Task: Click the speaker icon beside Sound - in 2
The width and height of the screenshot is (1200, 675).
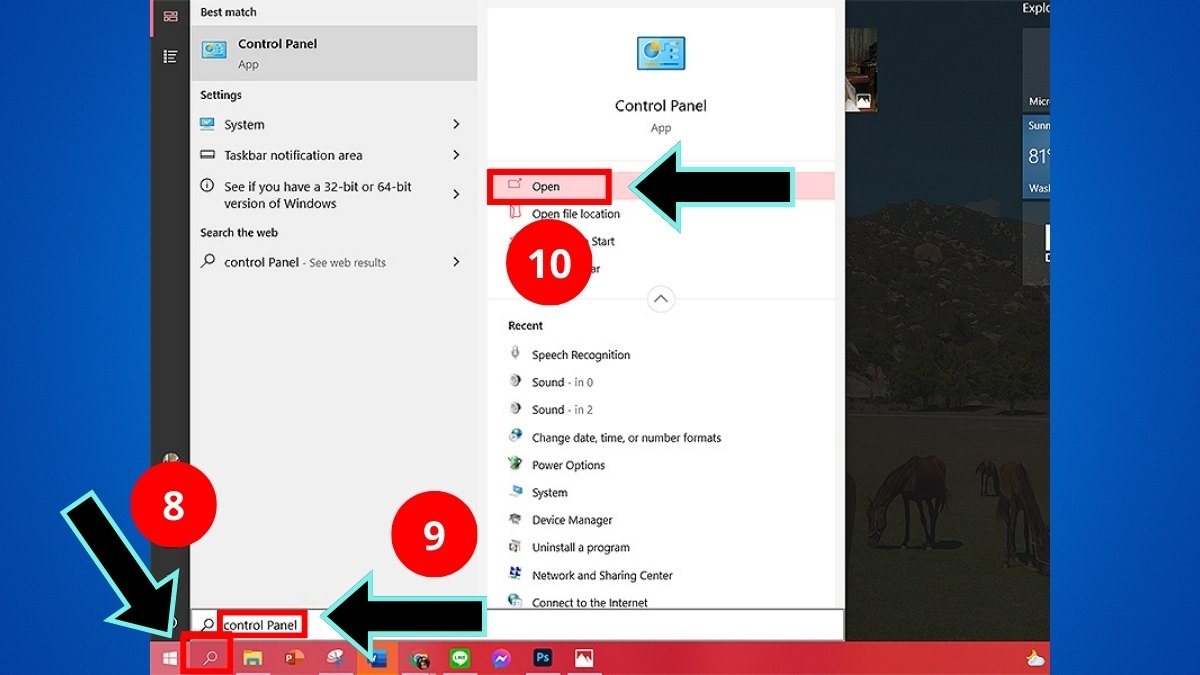Action: pyautogui.click(x=515, y=409)
